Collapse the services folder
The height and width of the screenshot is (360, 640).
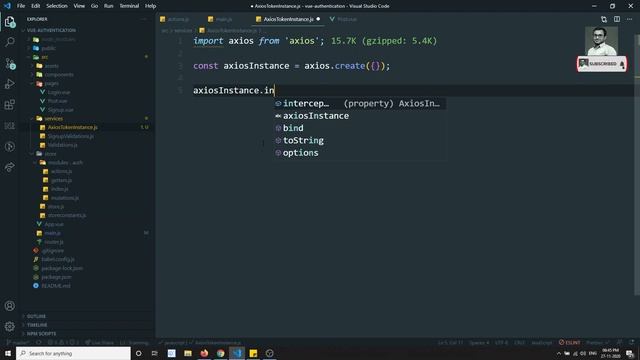pyautogui.click(x=53, y=118)
